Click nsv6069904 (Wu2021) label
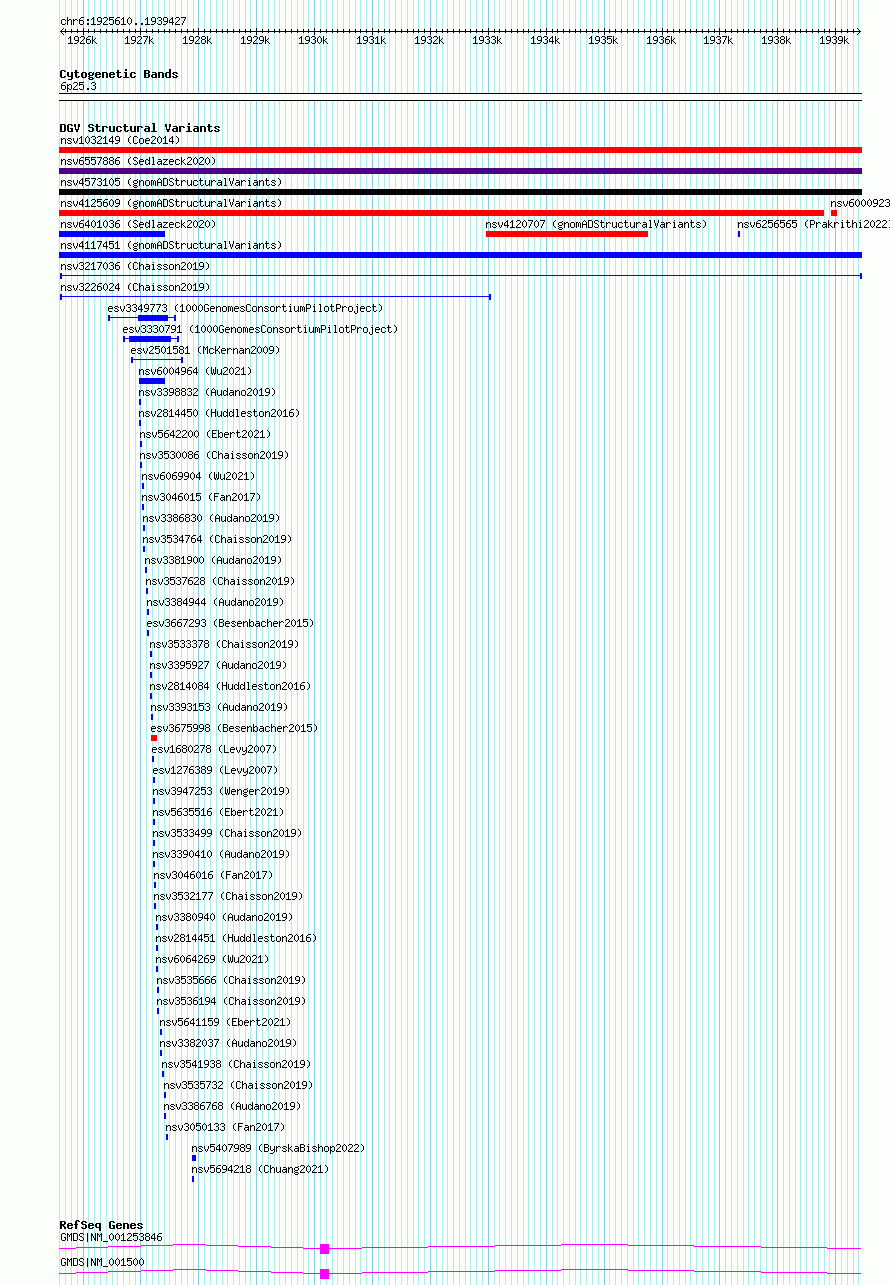This screenshot has height=1285, width=890. [198, 476]
